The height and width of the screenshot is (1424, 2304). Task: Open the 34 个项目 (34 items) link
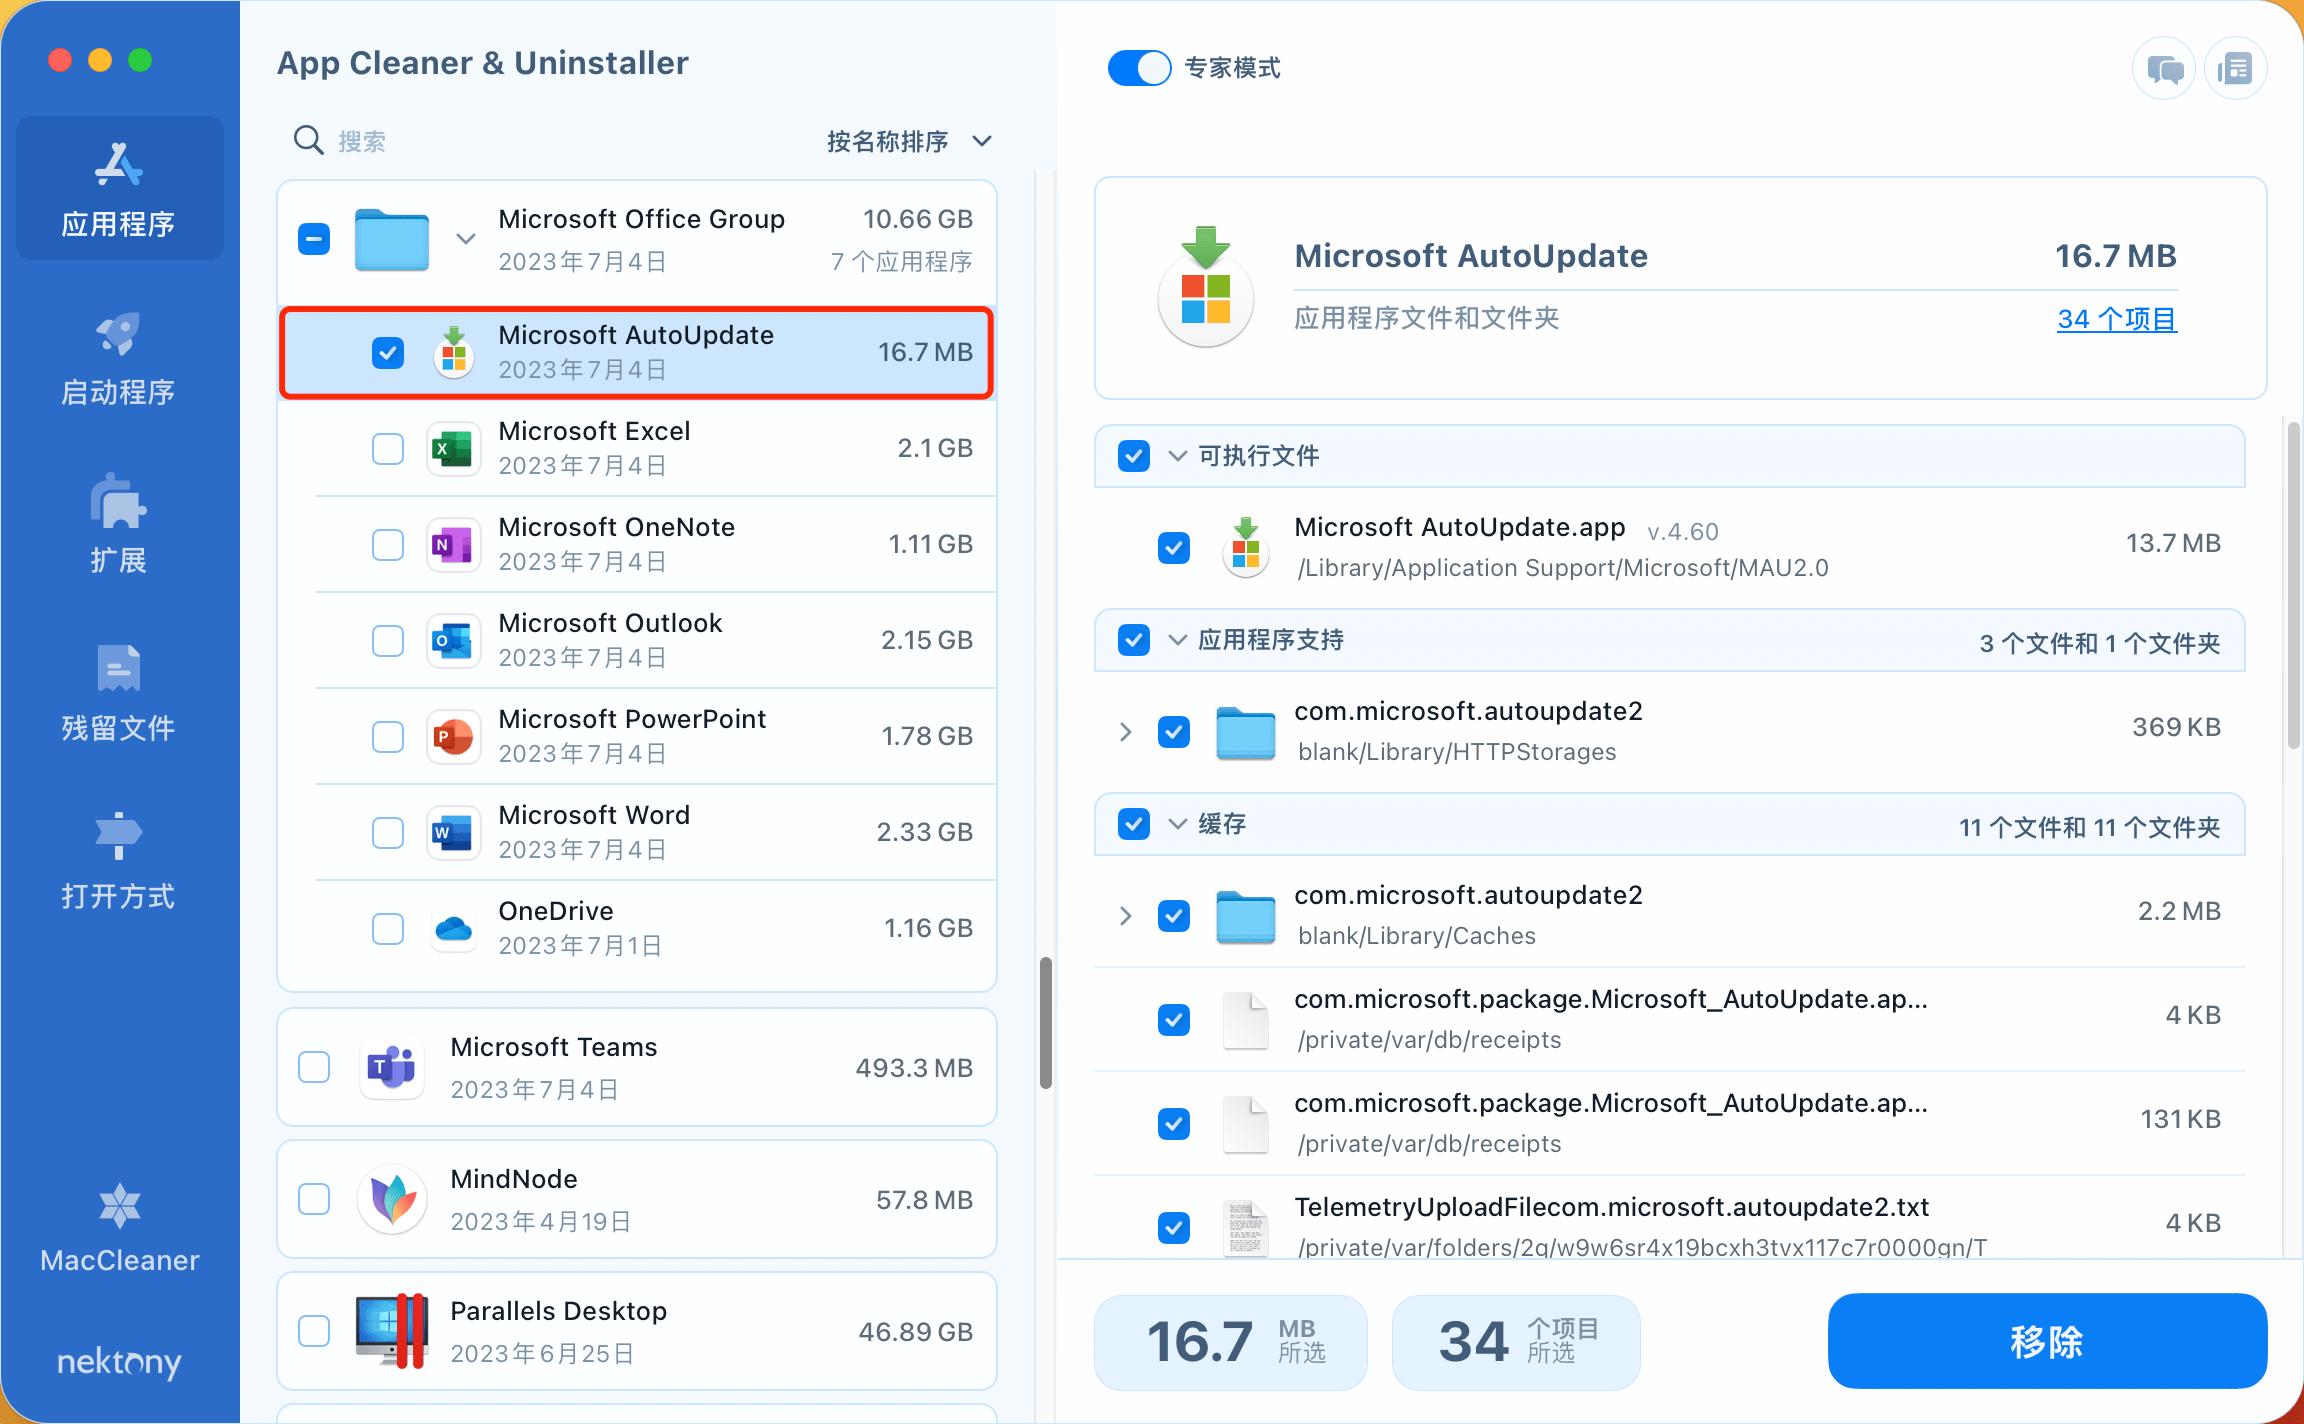click(x=2116, y=319)
